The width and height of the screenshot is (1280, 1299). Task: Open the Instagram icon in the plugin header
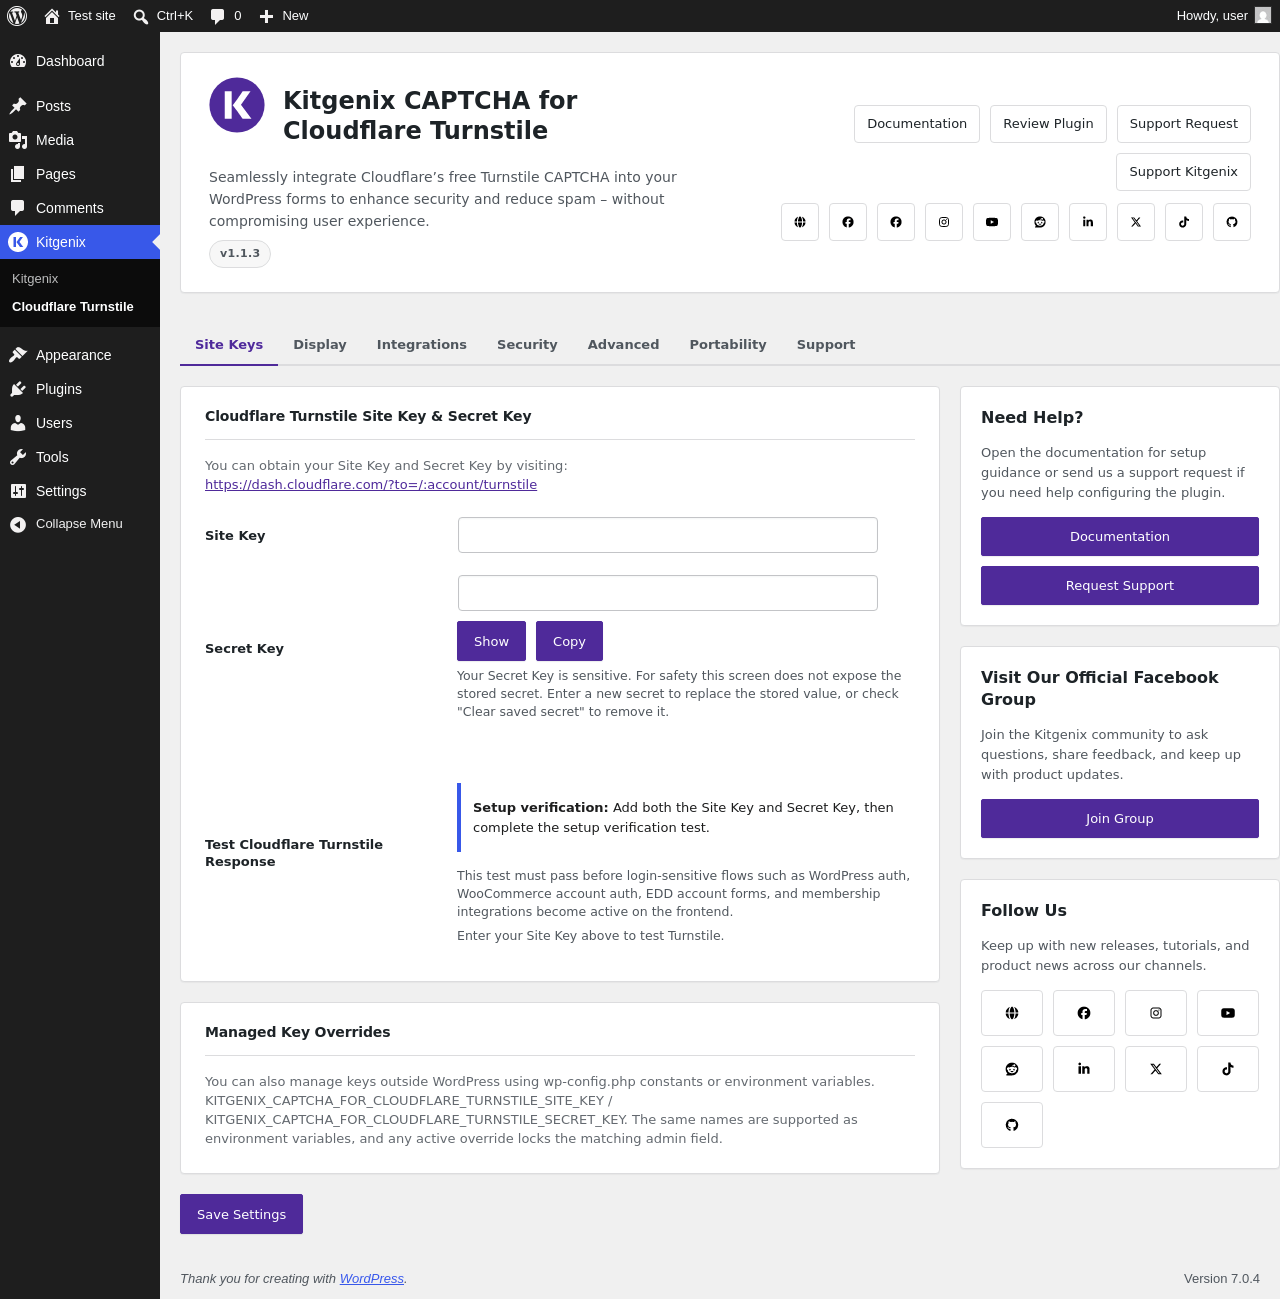point(944,222)
